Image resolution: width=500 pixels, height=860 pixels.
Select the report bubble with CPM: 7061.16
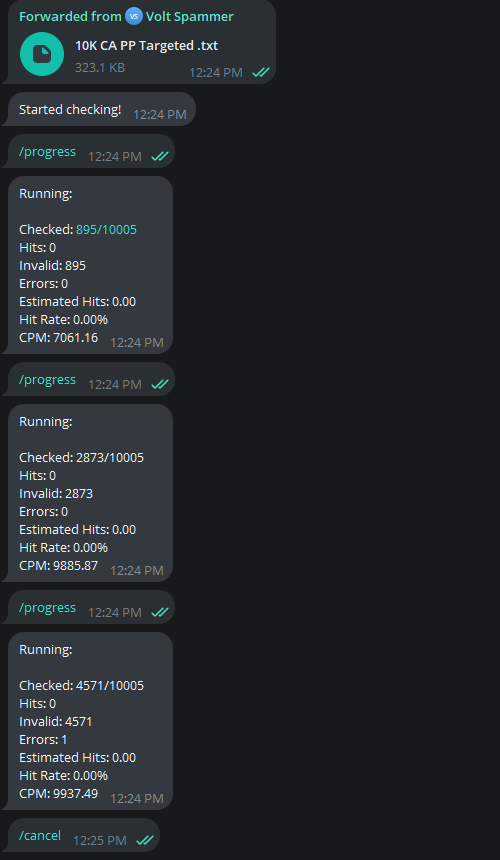point(90,265)
